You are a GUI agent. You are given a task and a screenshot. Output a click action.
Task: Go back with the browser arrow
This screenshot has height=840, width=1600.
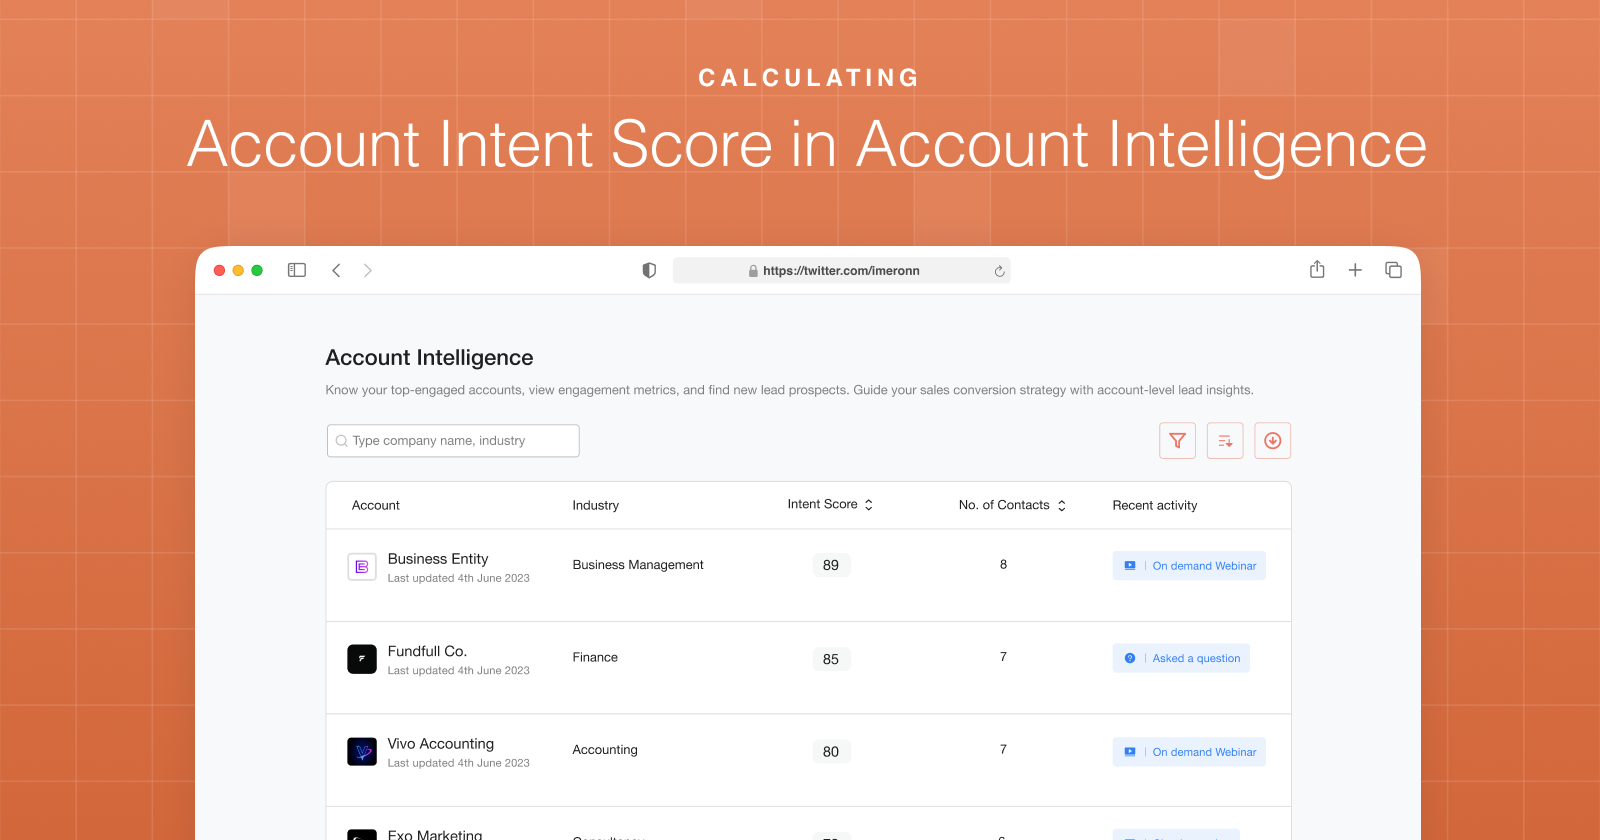pos(336,270)
